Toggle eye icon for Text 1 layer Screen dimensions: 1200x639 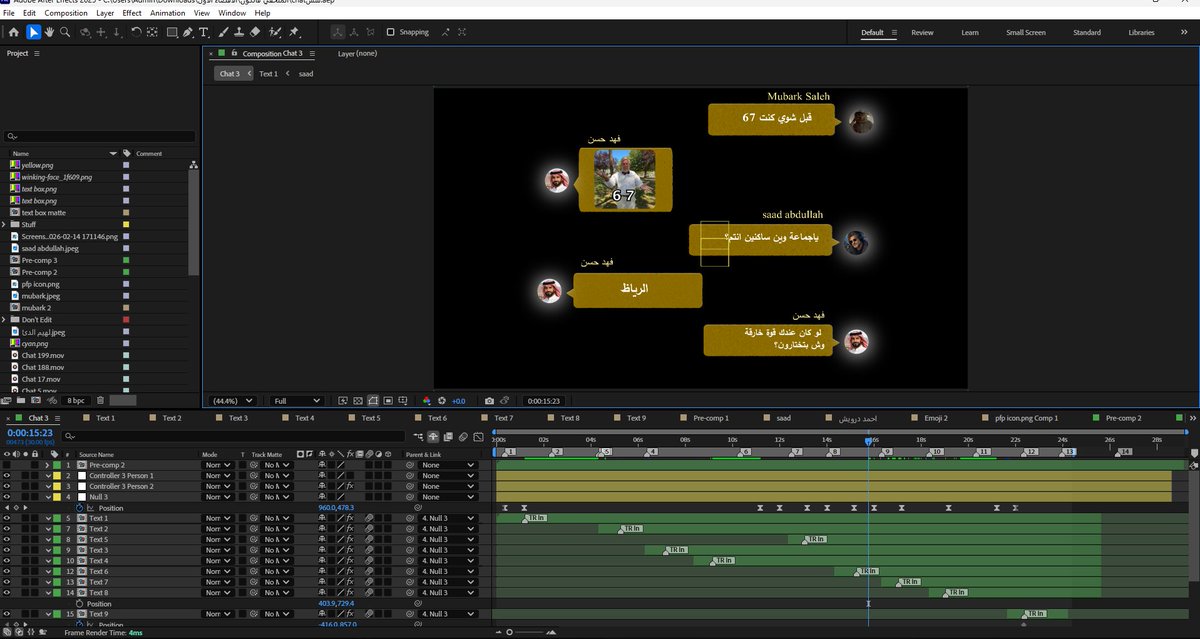click(x=7, y=518)
